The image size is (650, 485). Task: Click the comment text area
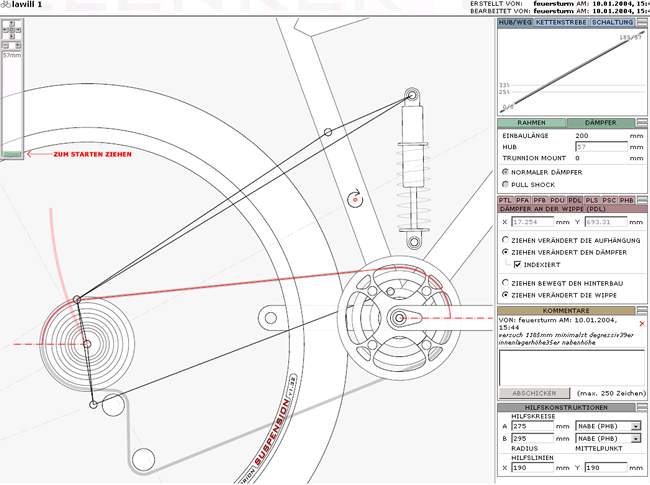(x=570, y=367)
